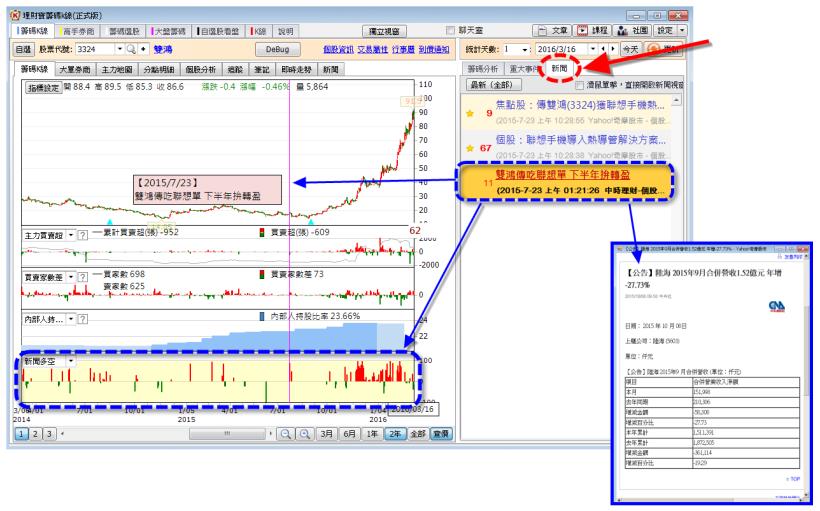Click left arrow of chart scrollbar
This screenshot has width=820, height=511.
pyautogui.click(x=63, y=434)
